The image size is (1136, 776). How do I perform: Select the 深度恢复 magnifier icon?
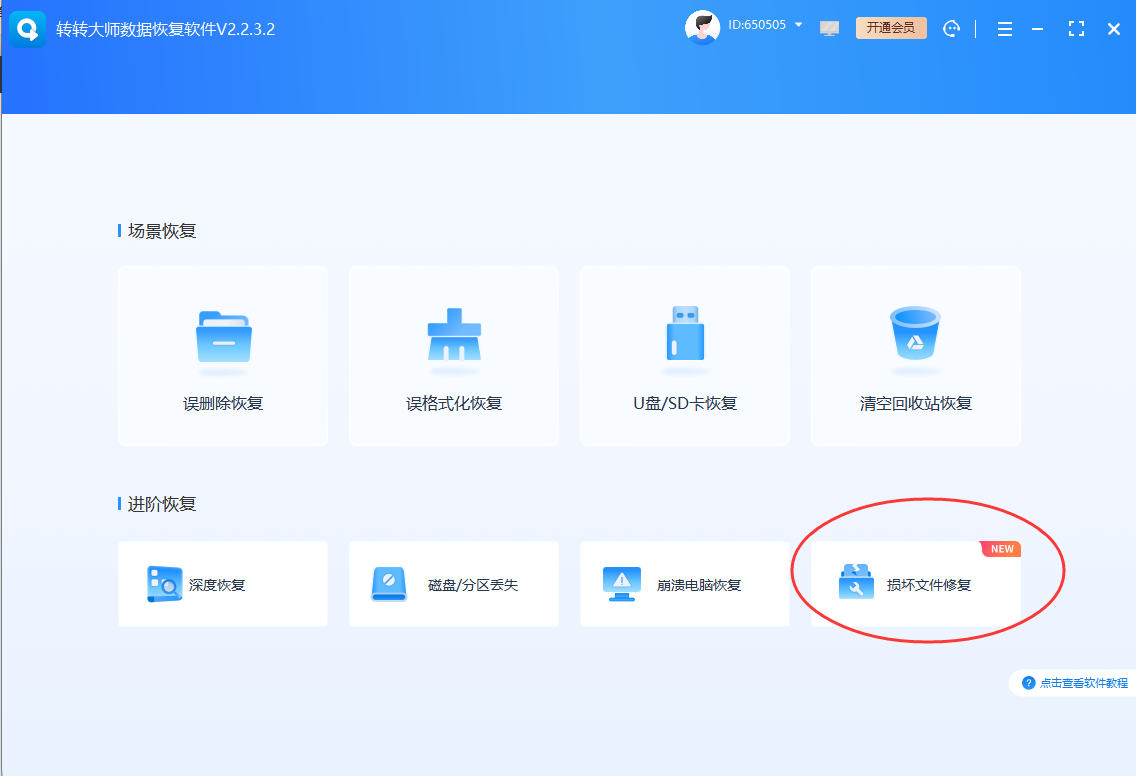pos(168,584)
